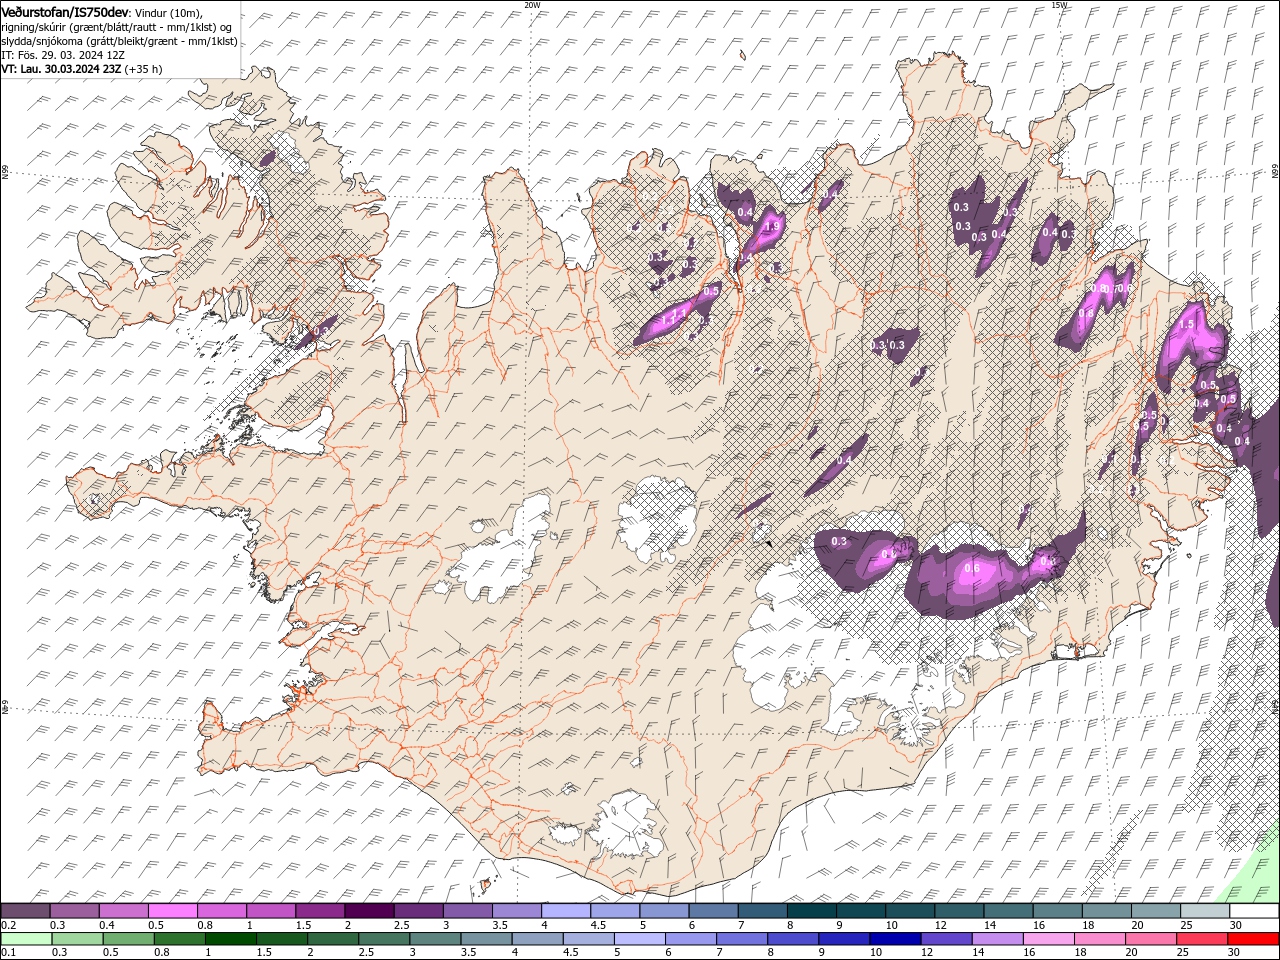Viewport: 1280px width, 960px height.
Task: Select the 'IT: Fös. 29. 03. 2024 12Z' line
Action: (x=63, y=55)
